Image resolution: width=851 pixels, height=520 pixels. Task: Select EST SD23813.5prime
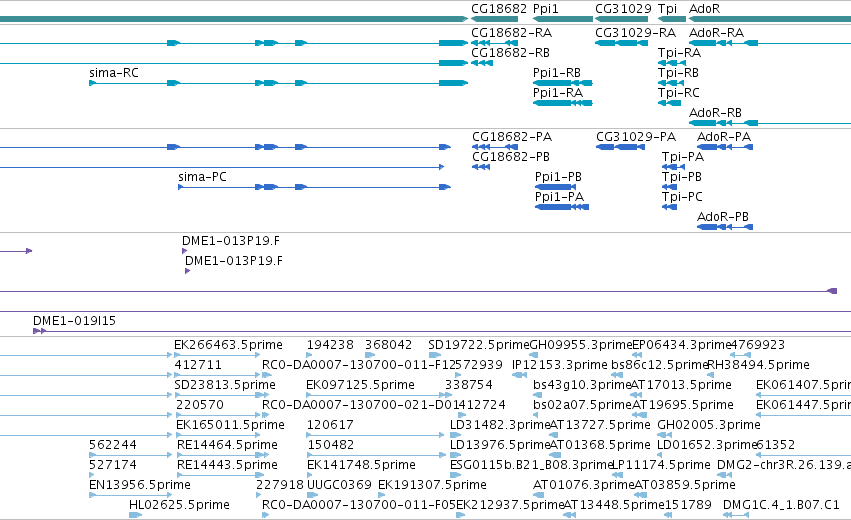tap(225, 385)
